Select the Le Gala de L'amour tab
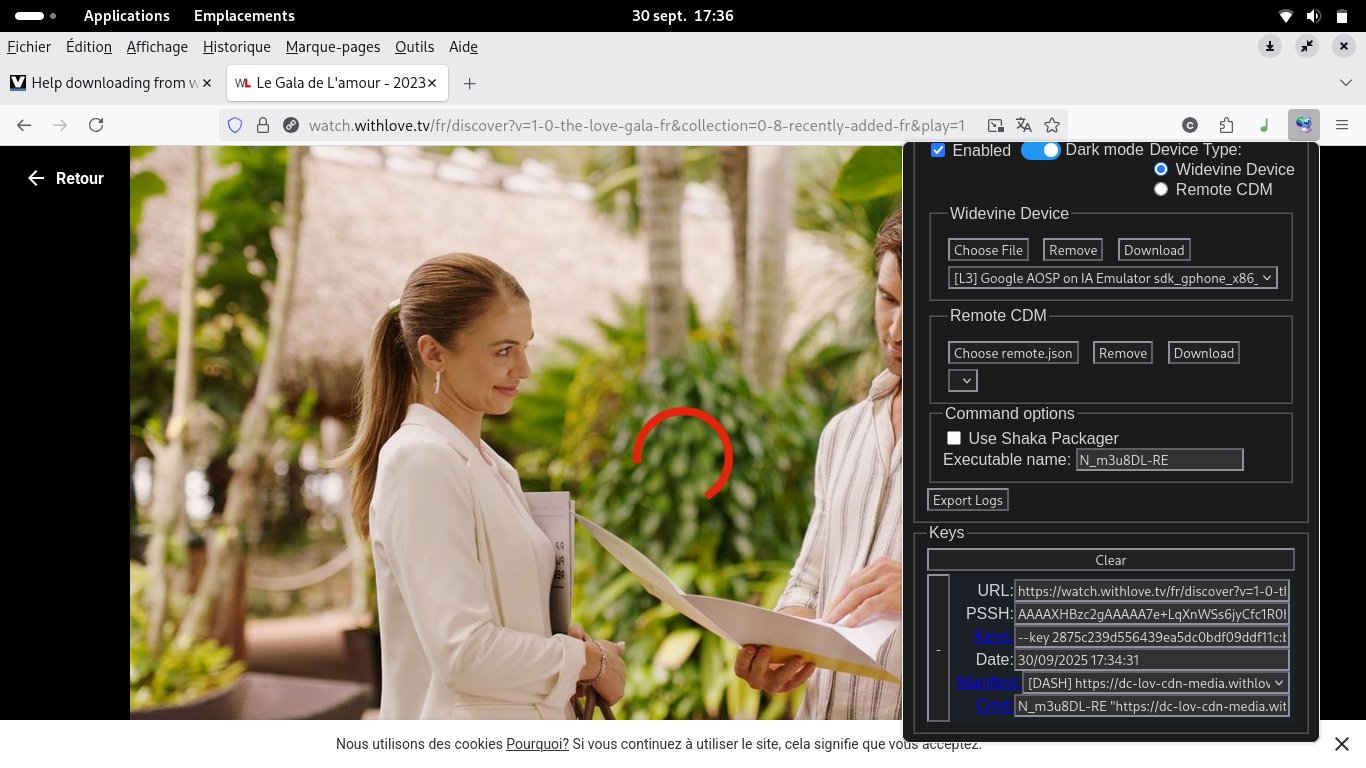This screenshot has width=1366, height=768. click(337, 83)
